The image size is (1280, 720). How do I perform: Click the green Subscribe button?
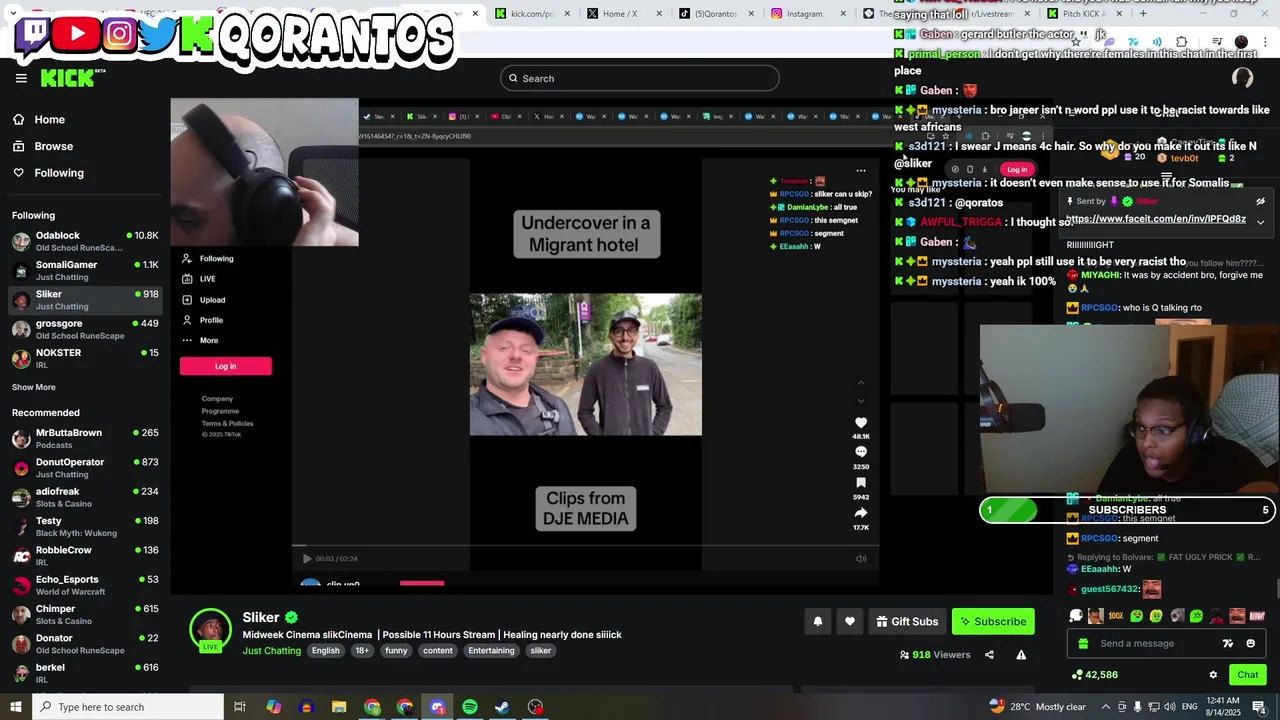[993, 621]
